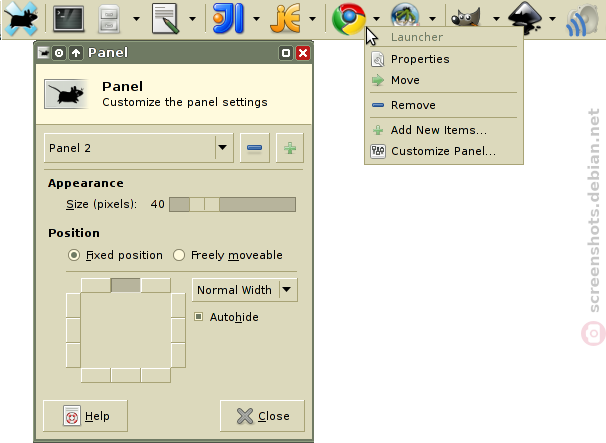
Task: Launch the blue JI application icon
Action: point(229,18)
